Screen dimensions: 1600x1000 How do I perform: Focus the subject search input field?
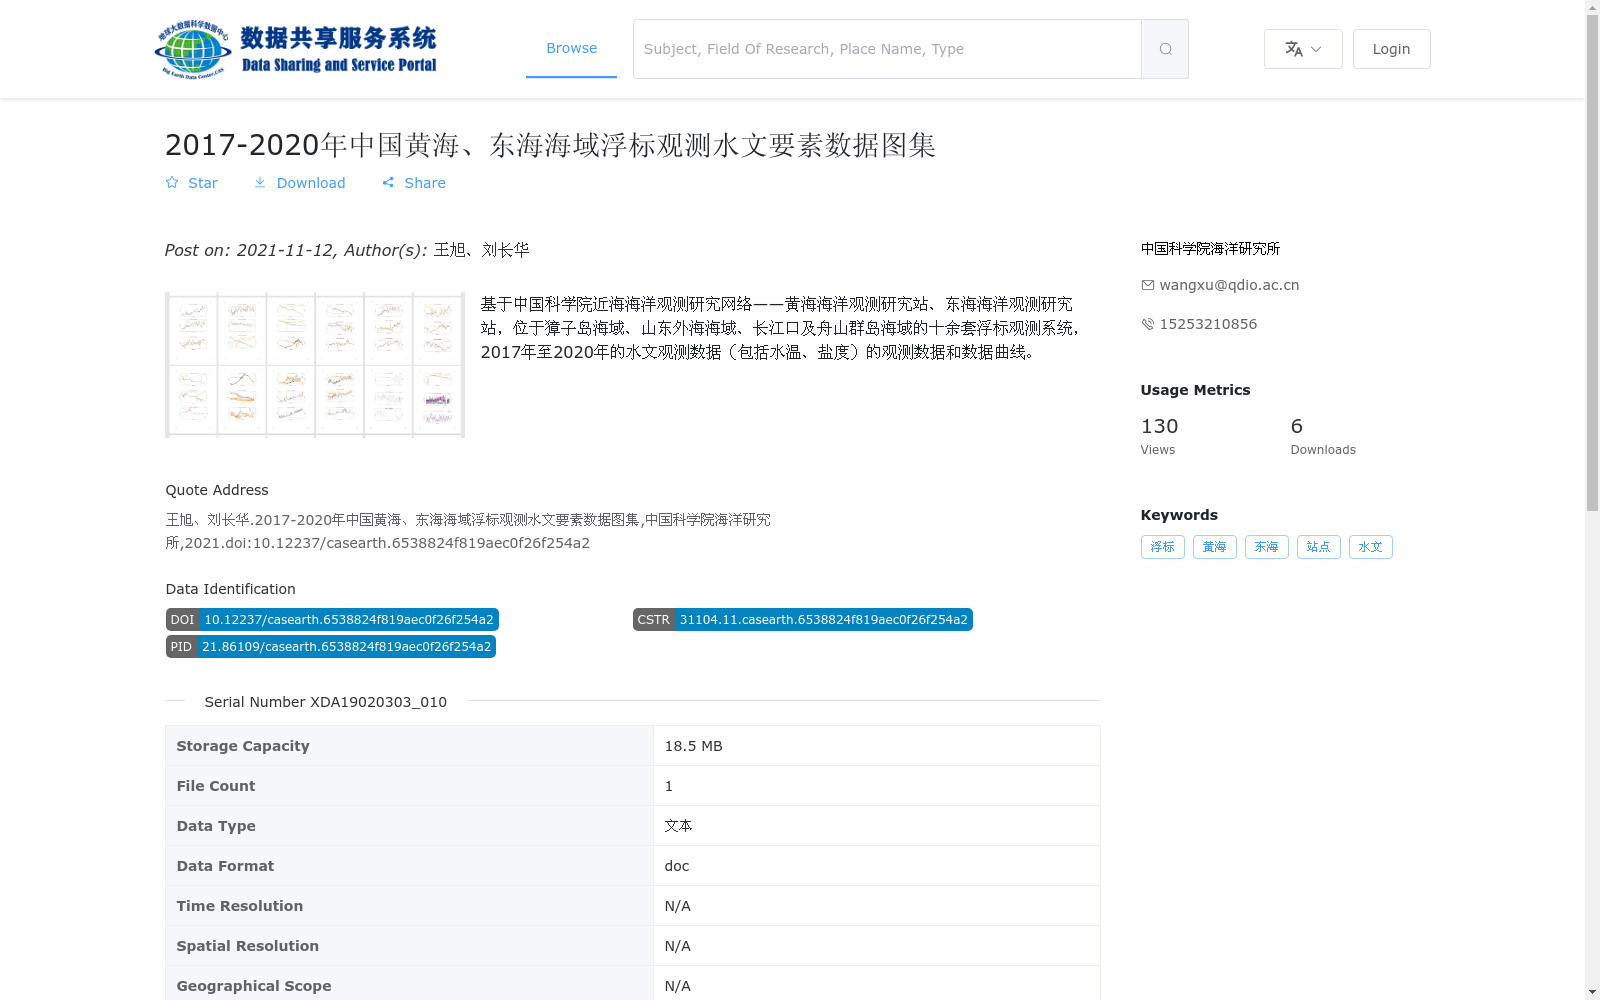pyautogui.click(x=887, y=49)
